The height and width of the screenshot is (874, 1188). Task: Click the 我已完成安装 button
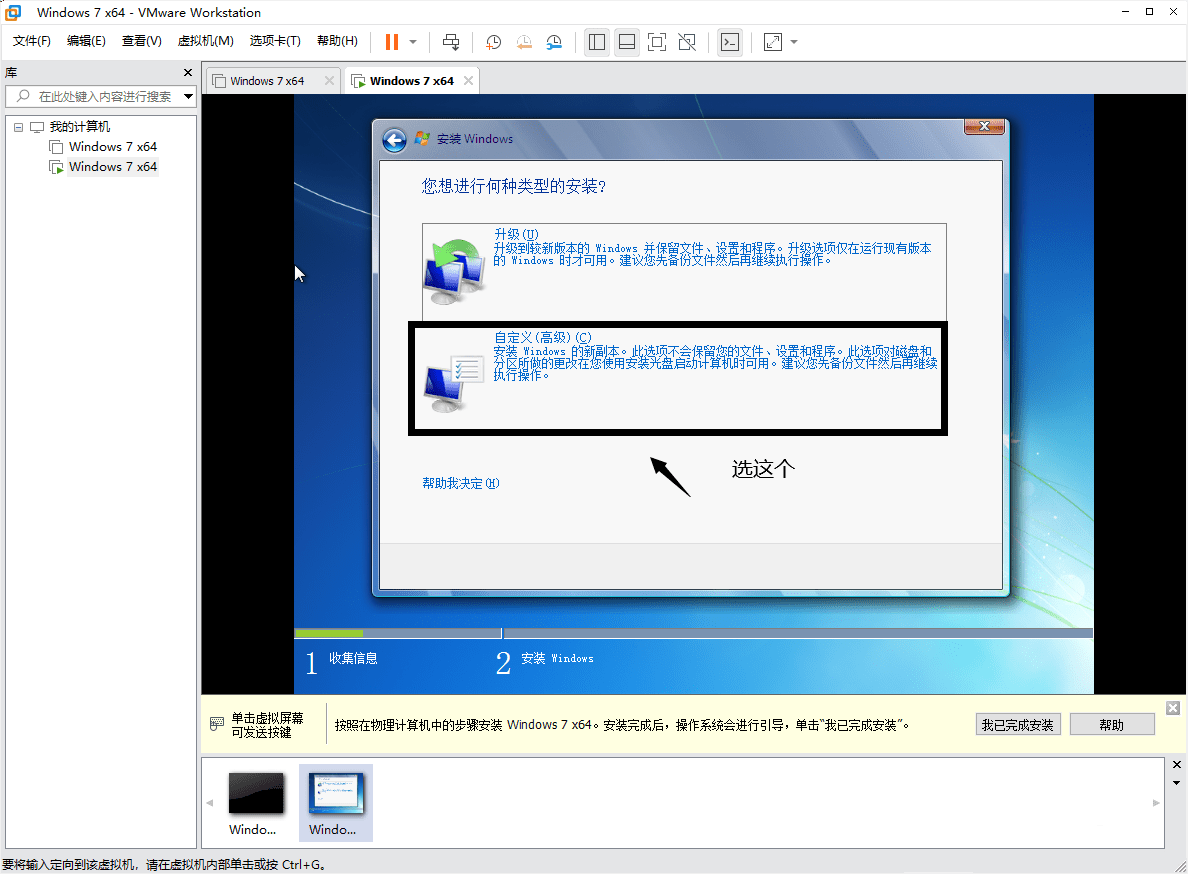1018,725
